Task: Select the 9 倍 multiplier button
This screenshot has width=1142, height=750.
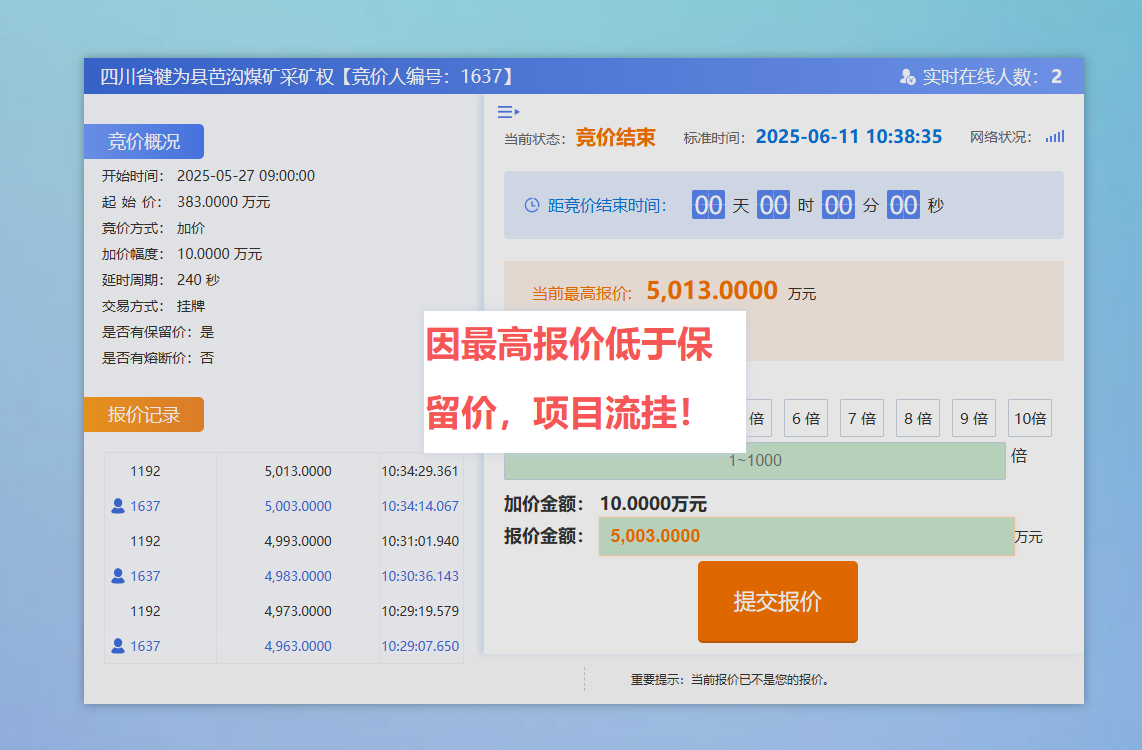Action: (973, 418)
